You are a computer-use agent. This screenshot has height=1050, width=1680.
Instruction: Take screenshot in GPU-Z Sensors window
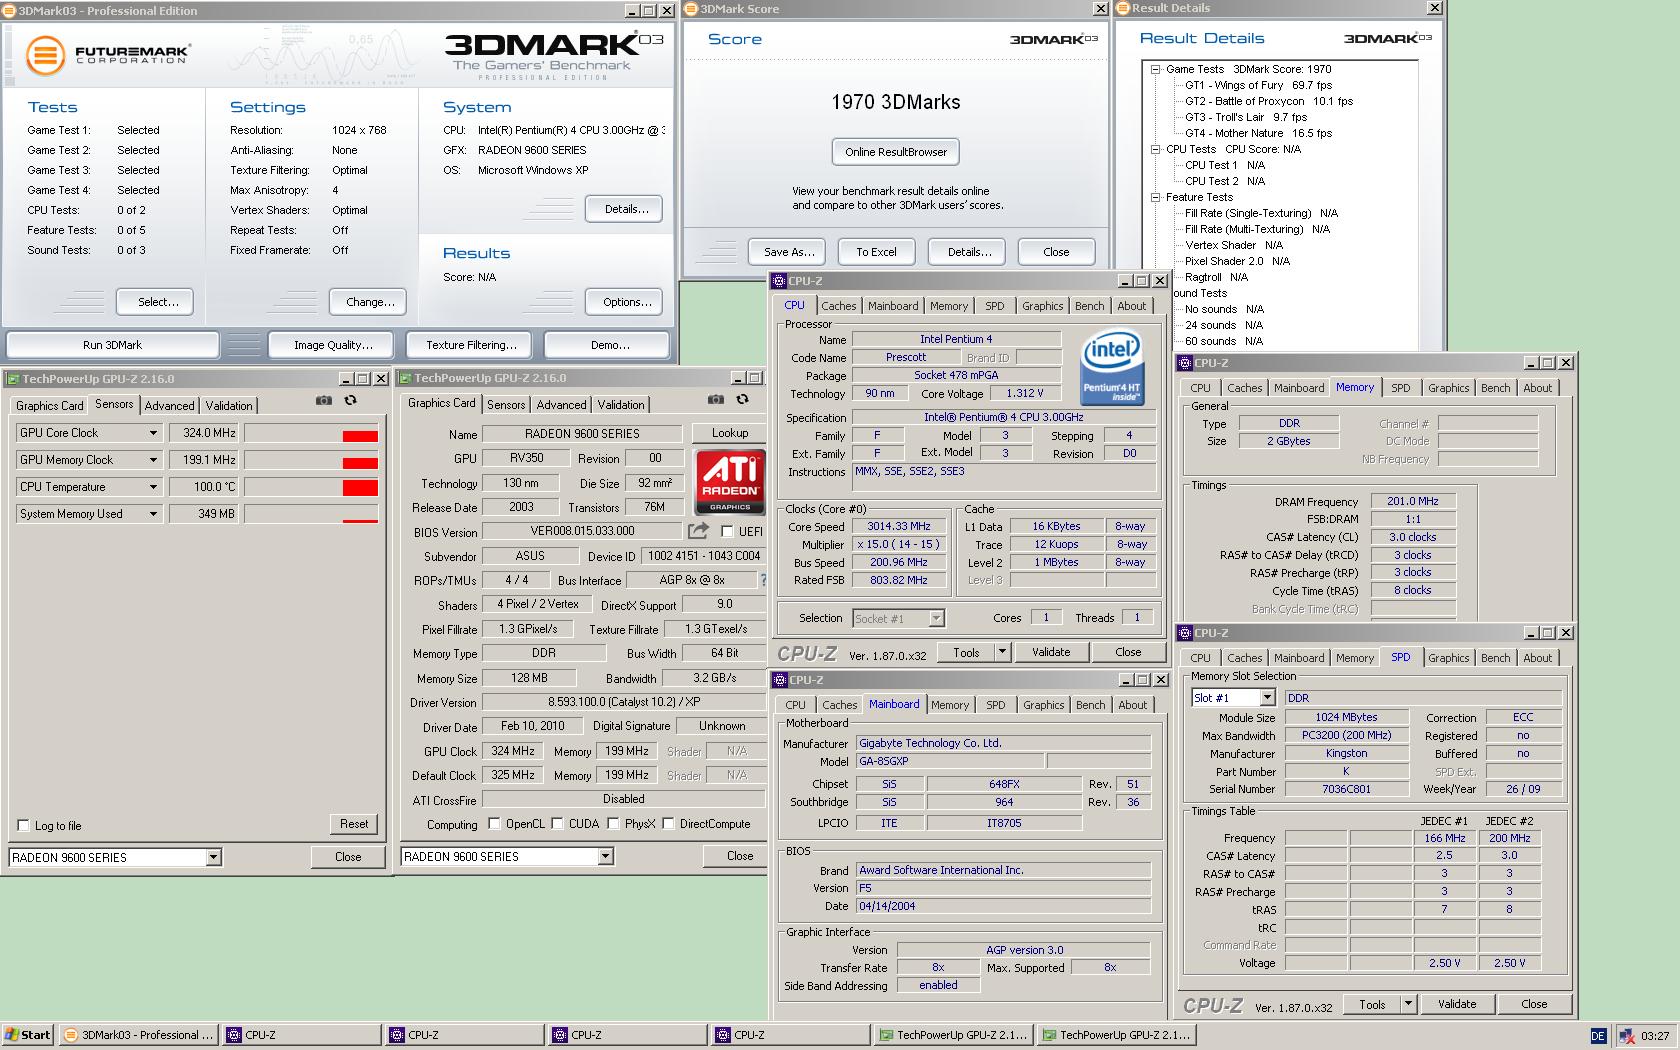pos(324,400)
